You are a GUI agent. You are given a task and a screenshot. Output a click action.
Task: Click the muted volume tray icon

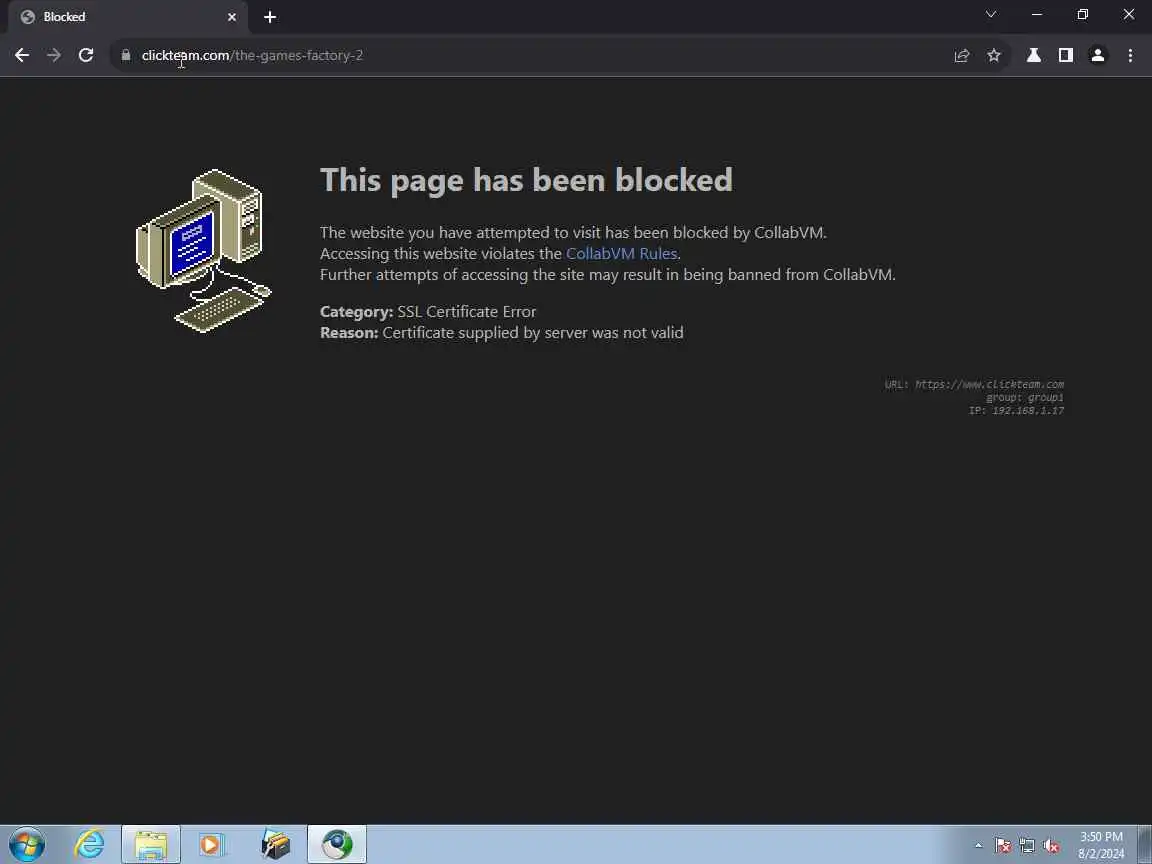point(1051,846)
